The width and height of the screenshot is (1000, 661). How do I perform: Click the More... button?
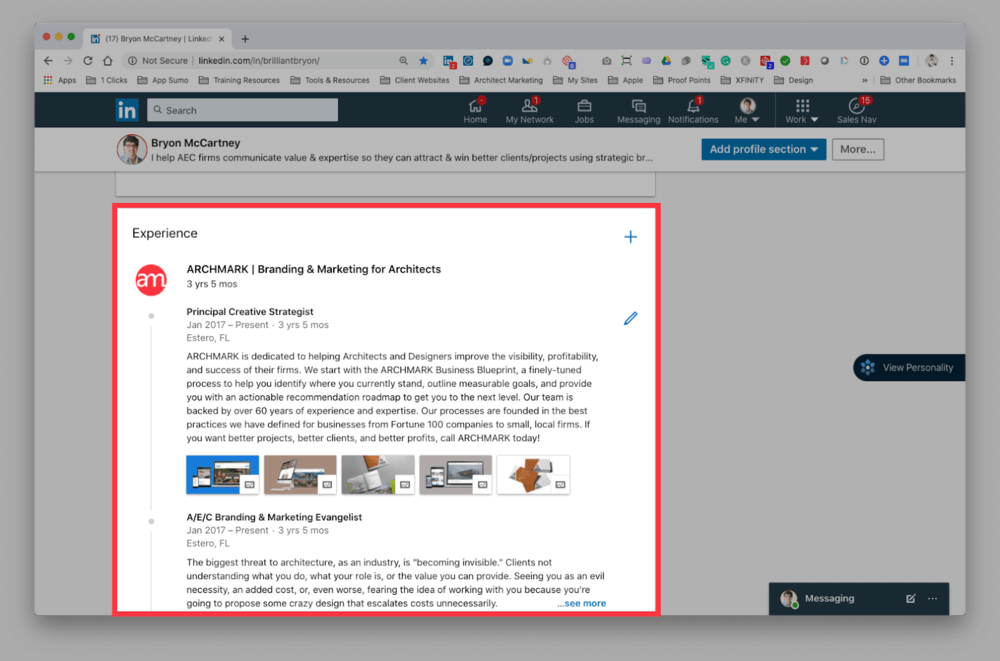click(858, 149)
